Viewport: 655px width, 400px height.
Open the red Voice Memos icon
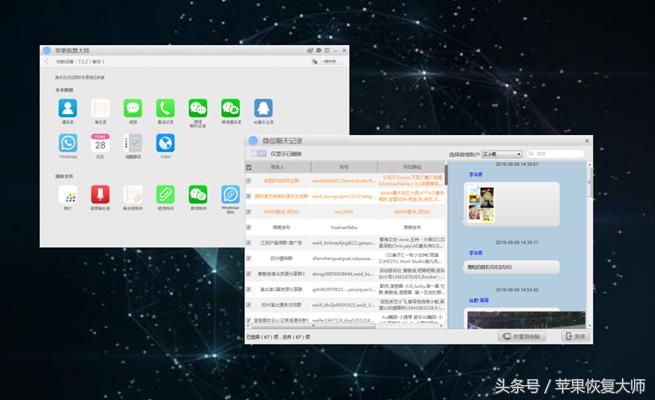pyautogui.click(x=100, y=193)
